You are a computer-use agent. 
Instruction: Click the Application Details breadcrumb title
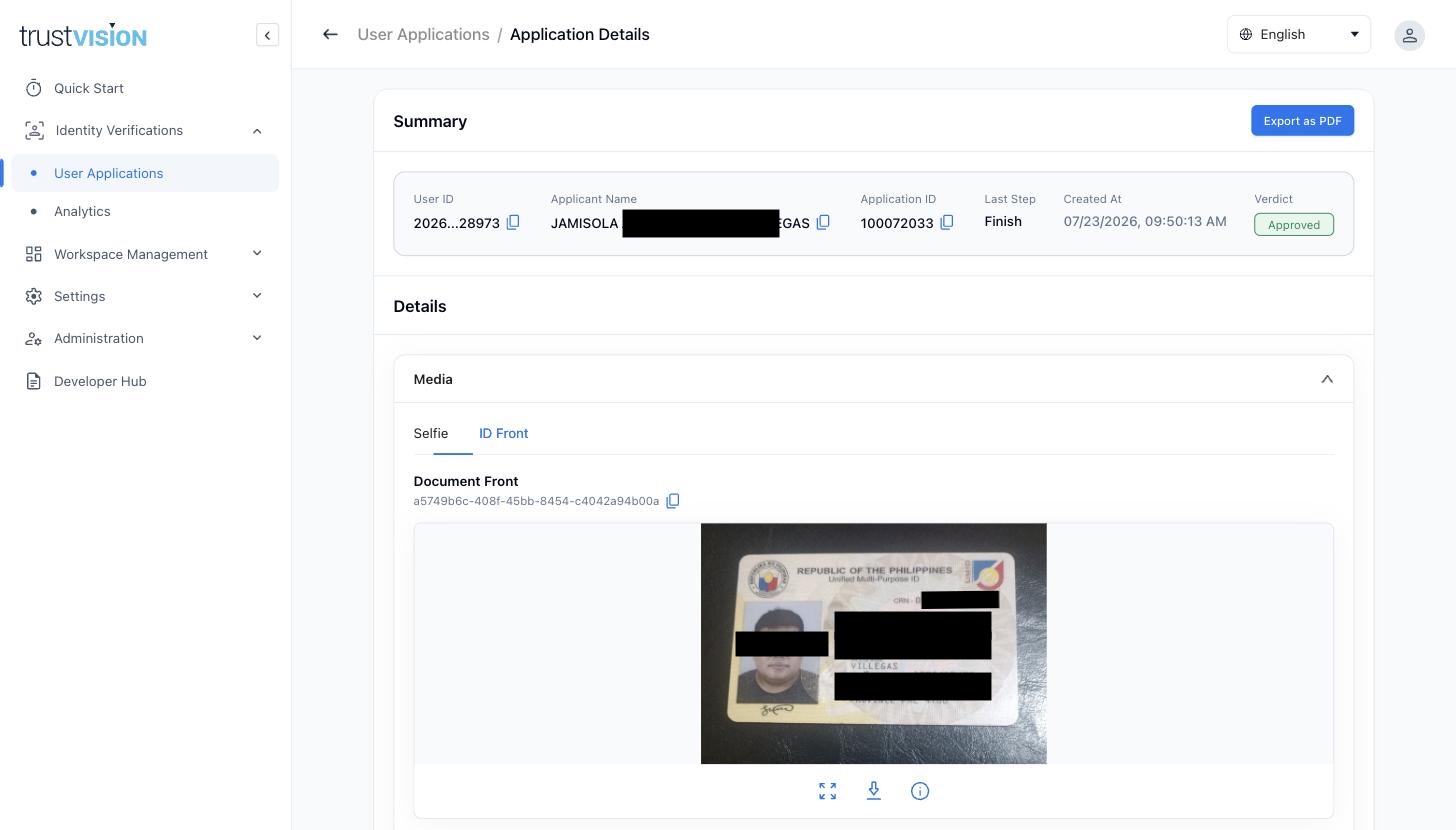point(580,34)
